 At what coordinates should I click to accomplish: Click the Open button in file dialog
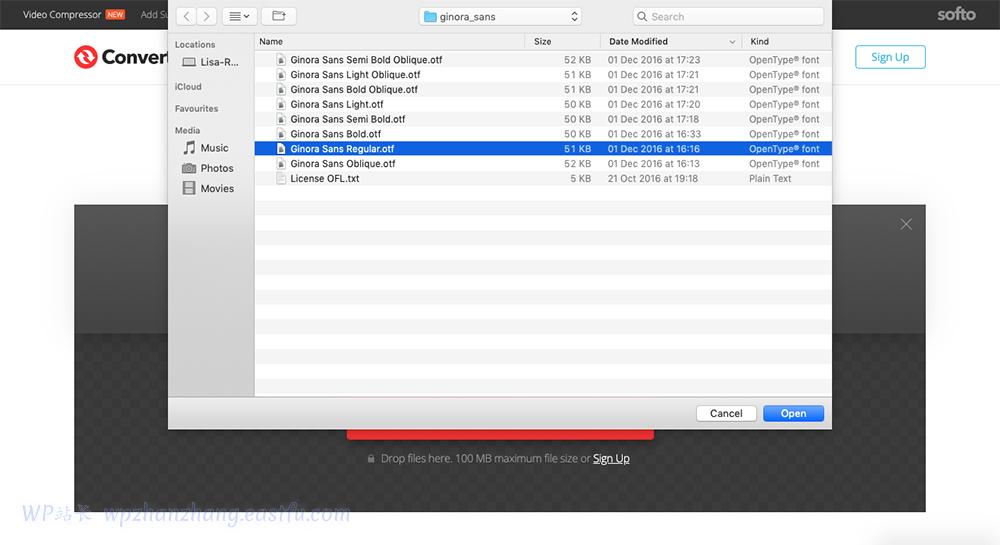click(x=793, y=414)
